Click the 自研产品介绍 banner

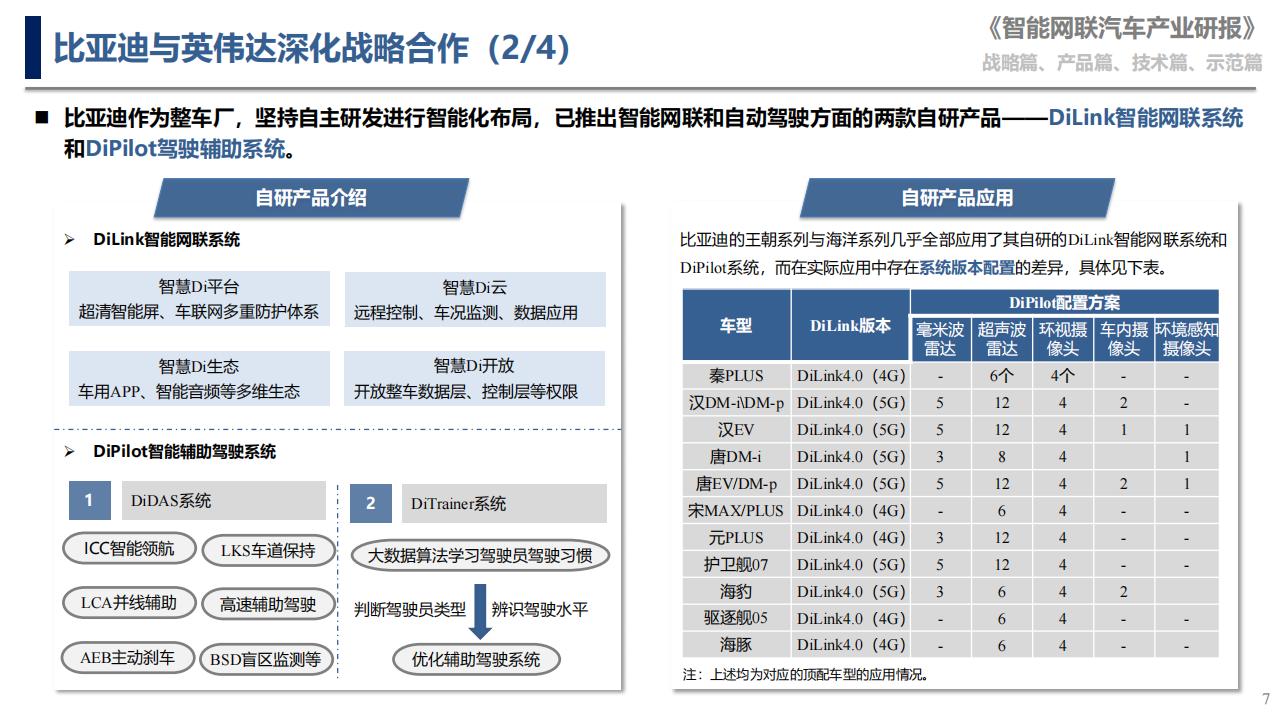(311, 198)
